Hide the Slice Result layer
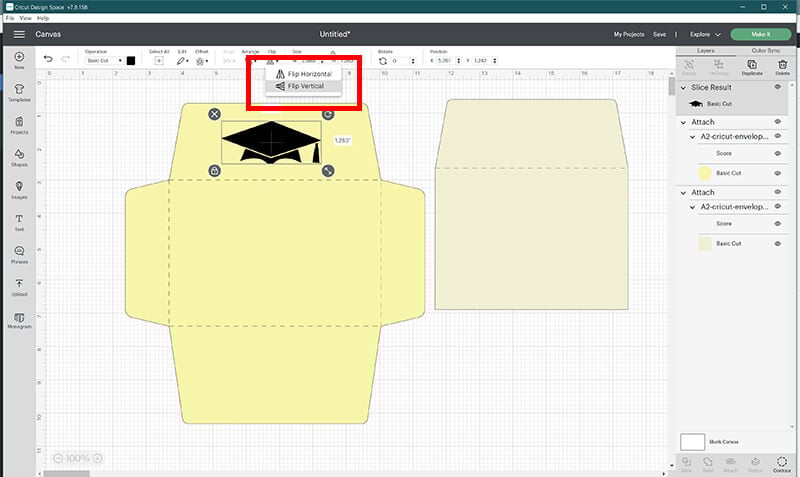The width and height of the screenshot is (800, 477). [777, 87]
